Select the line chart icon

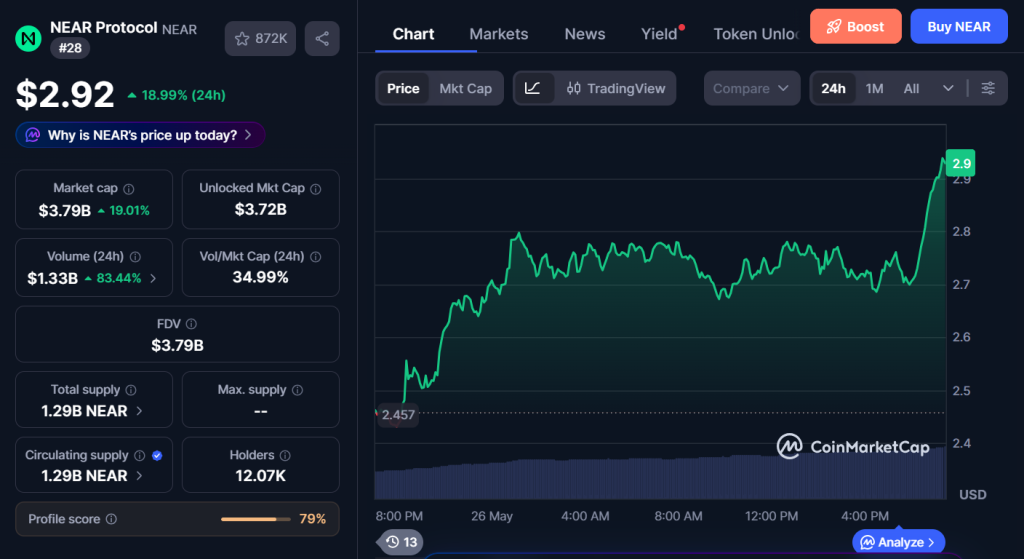pyautogui.click(x=533, y=88)
